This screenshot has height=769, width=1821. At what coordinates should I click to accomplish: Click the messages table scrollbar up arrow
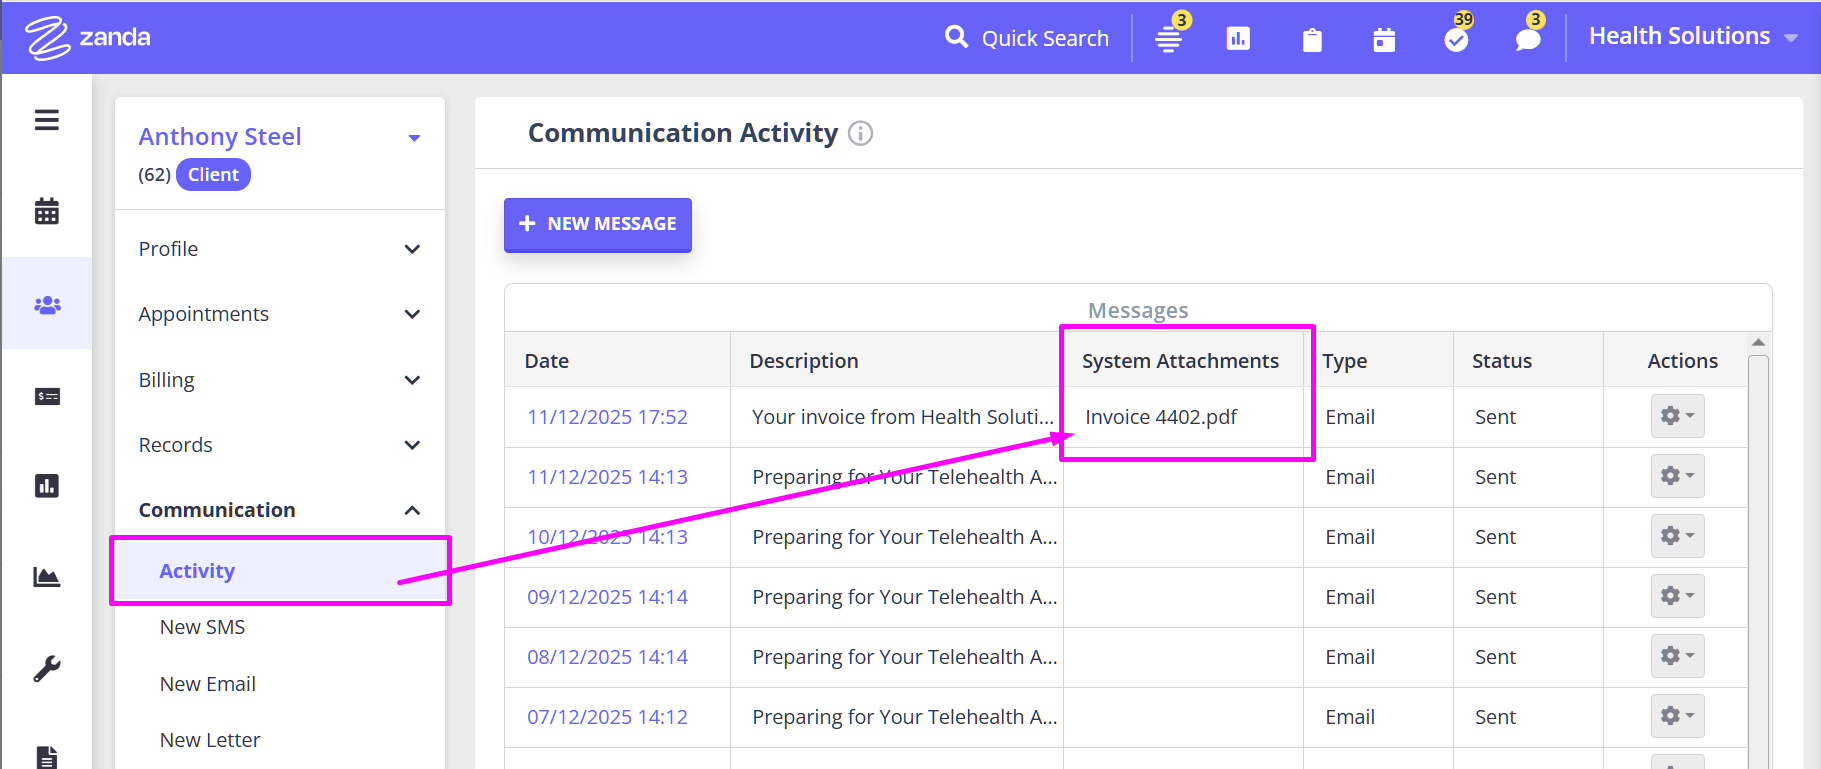point(1758,343)
